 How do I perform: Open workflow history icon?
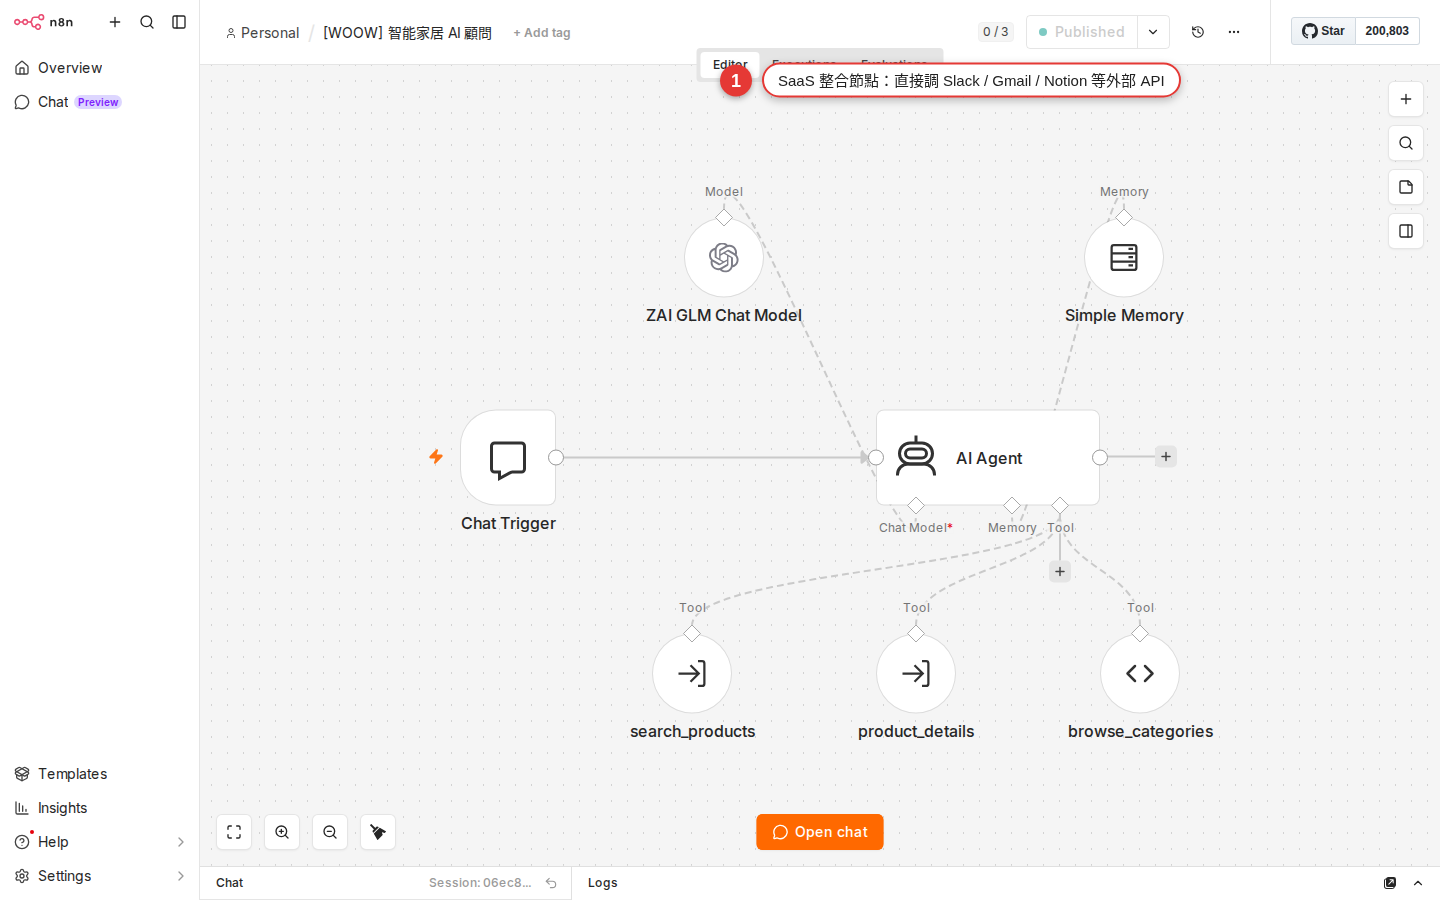pos(1198,32)
